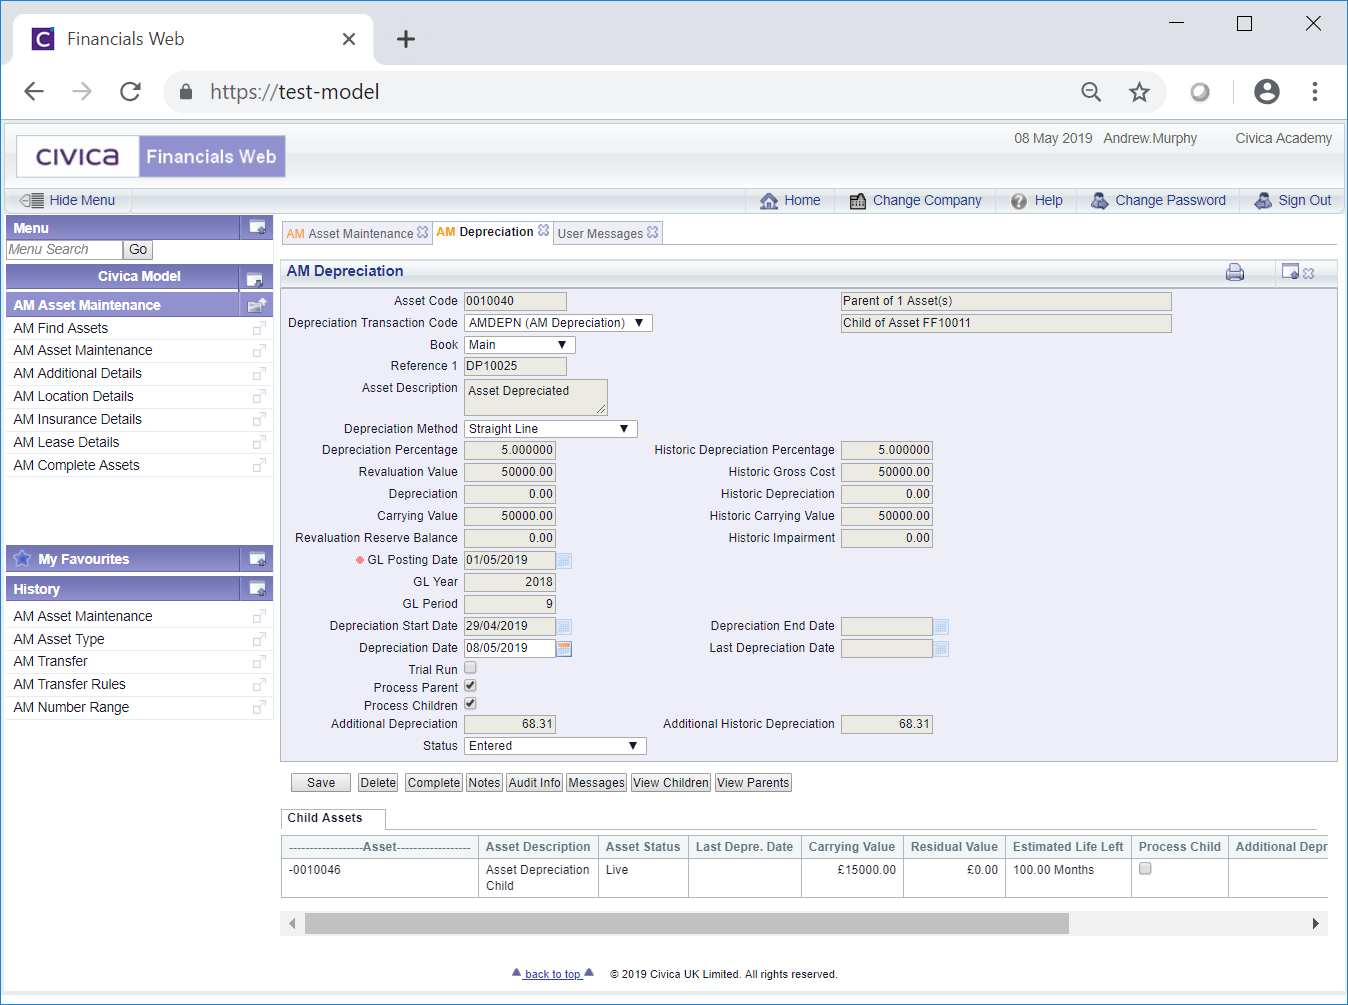The image size is (1348, 1005).
Task: Click the AM Asset Maintenance header folder icon
Action: 257,305
